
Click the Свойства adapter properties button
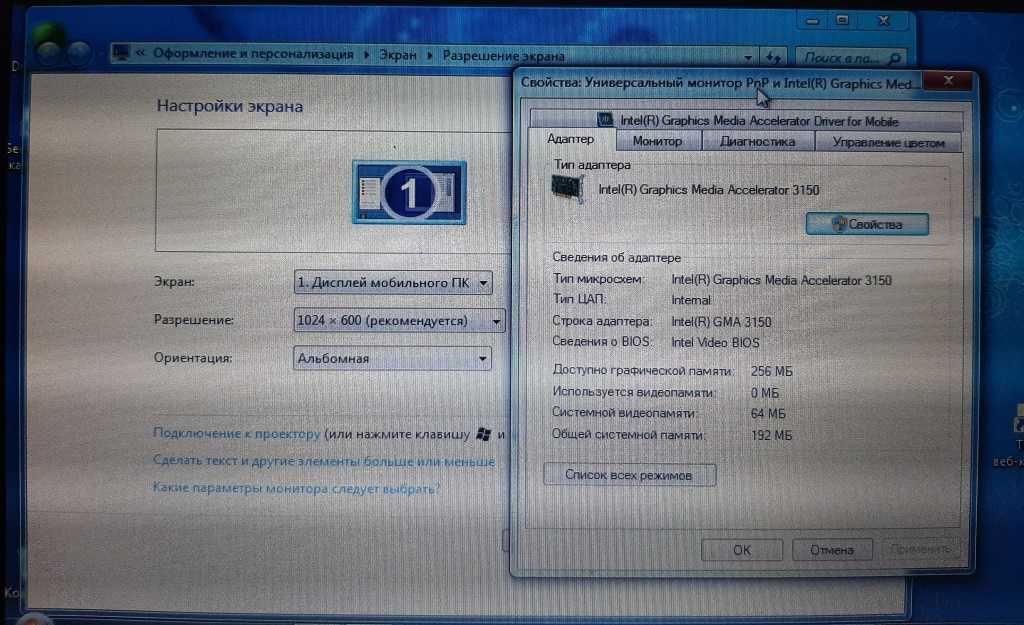click(867, 224)
